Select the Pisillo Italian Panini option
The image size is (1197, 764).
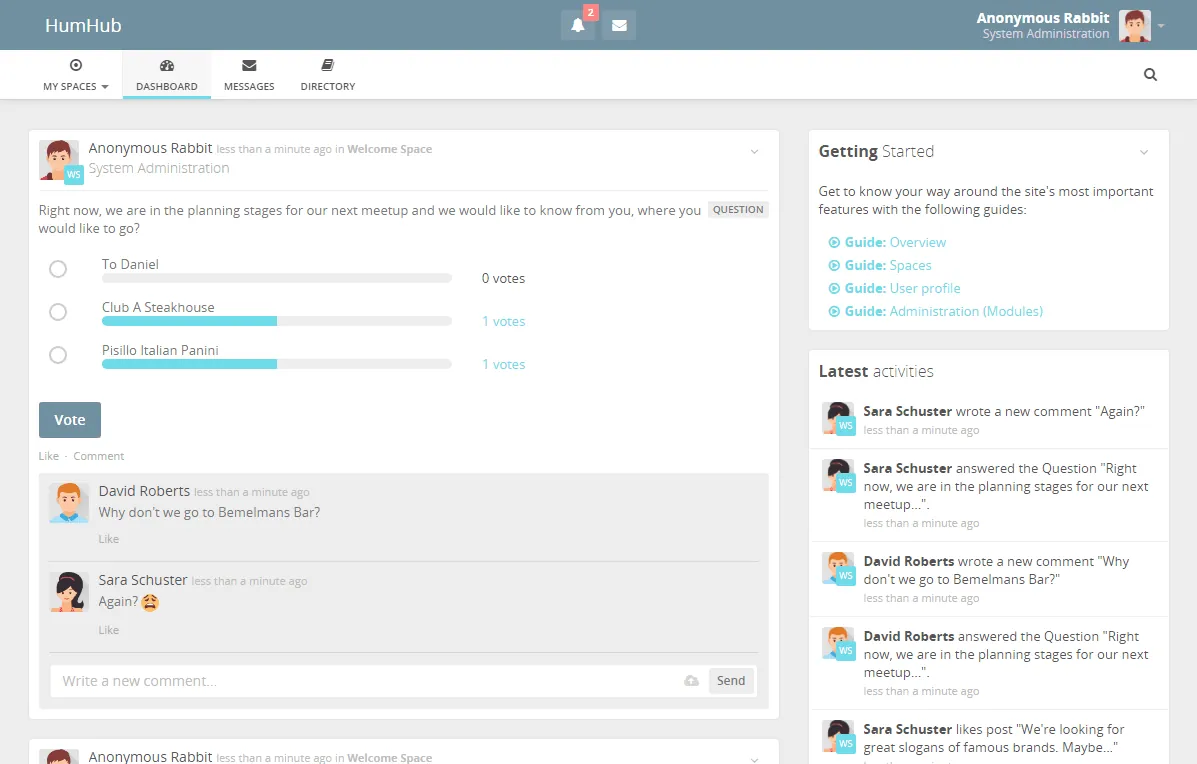pos(58,355)
